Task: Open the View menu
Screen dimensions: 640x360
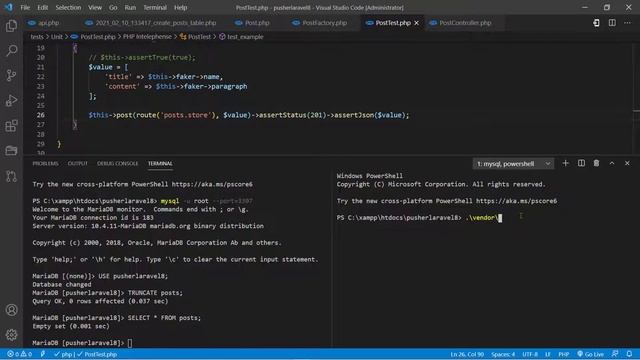Action: point(95,7)
